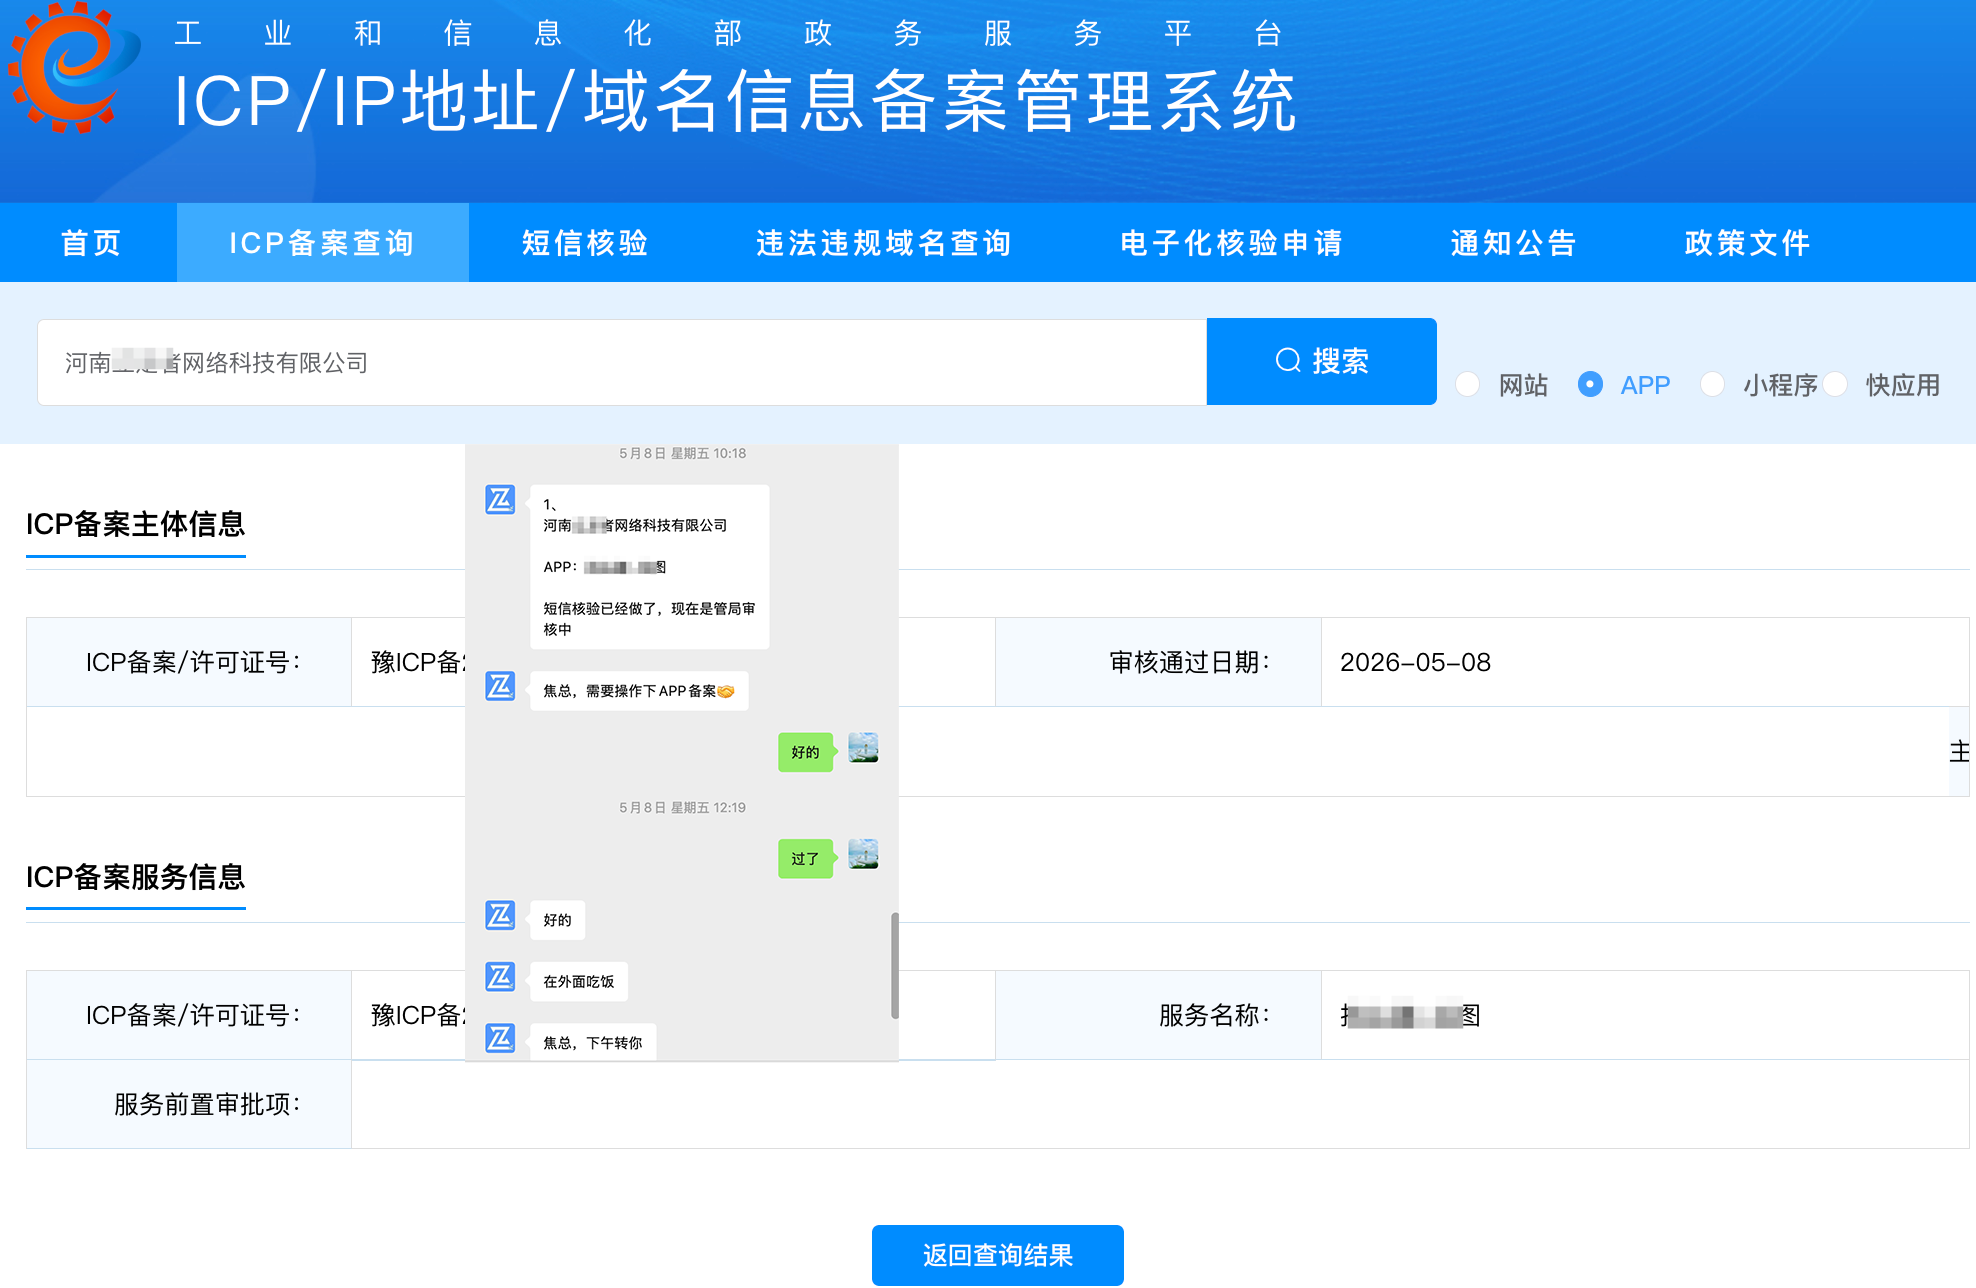Click the 服务名称 label cell
The width and height of the screenshot is (1976, 1288).
[1158, 1015]
